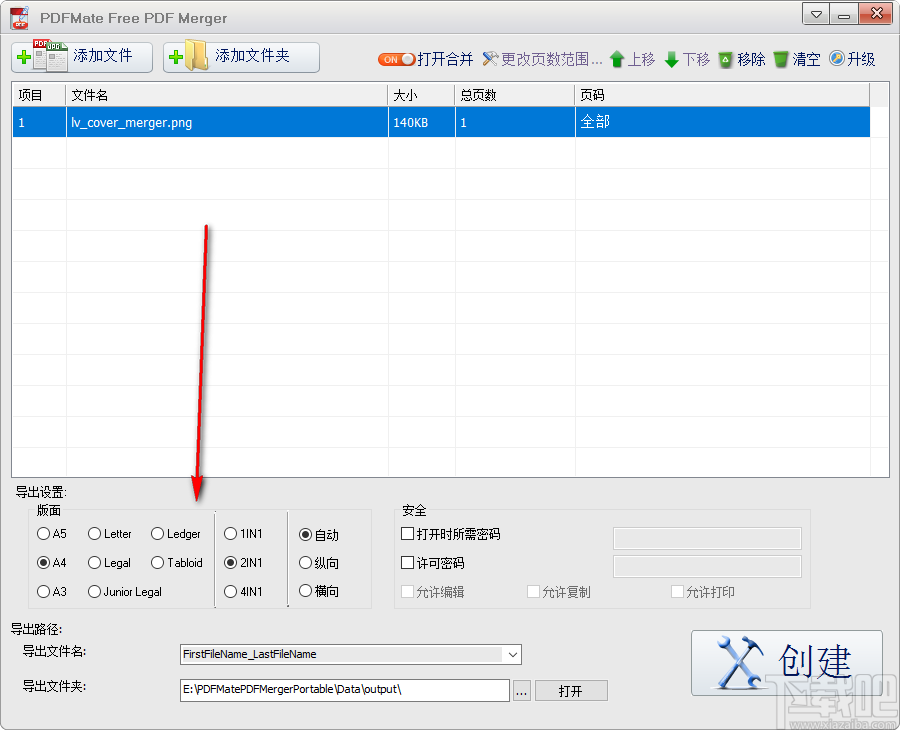Screen dimensions: 900x730
Task: Select the A3 paper size radio button
Action: click(43, 591)
